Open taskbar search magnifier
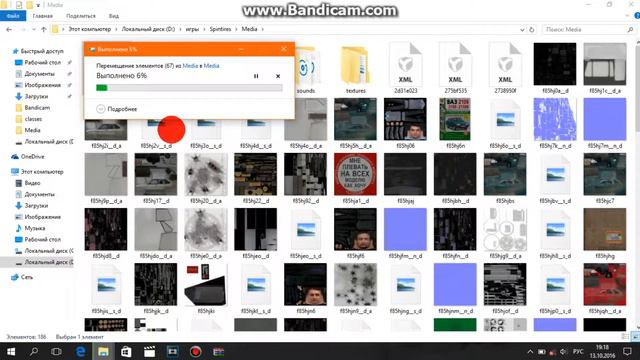The width and height of the screenshot is (640, 360). point(34,351)
